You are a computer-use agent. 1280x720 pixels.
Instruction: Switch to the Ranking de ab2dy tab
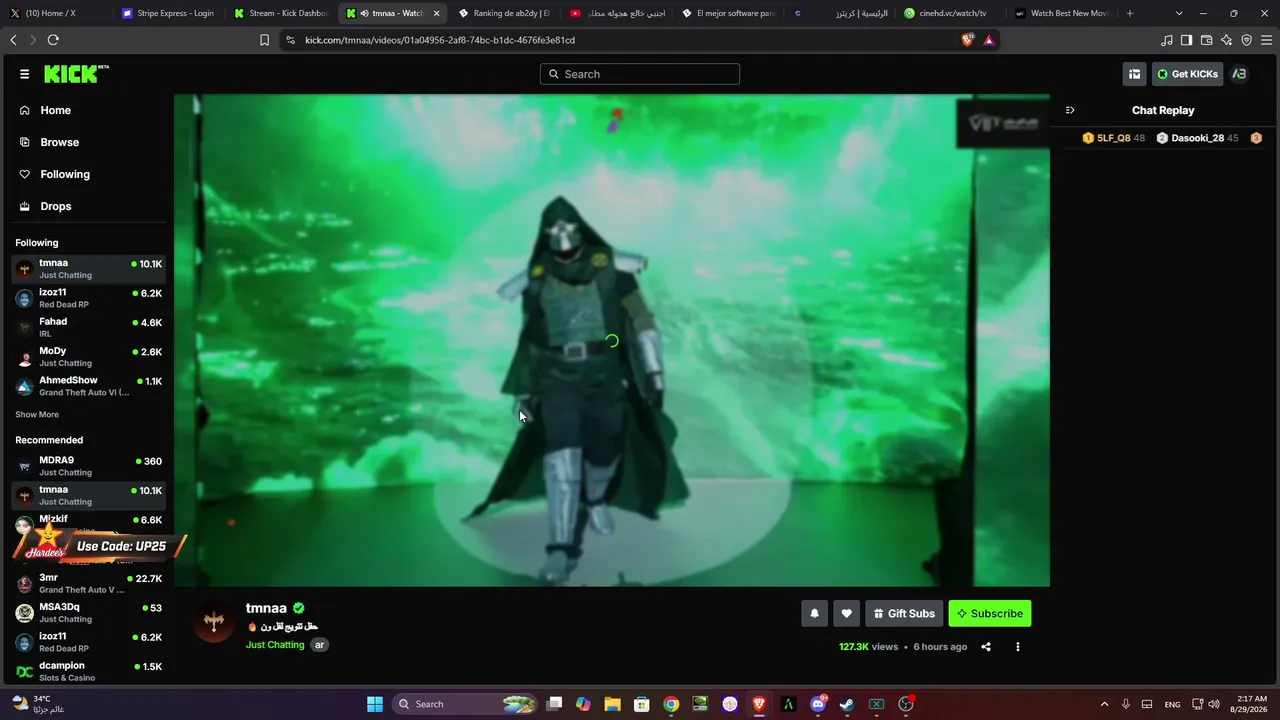click(x=505, y=13)
